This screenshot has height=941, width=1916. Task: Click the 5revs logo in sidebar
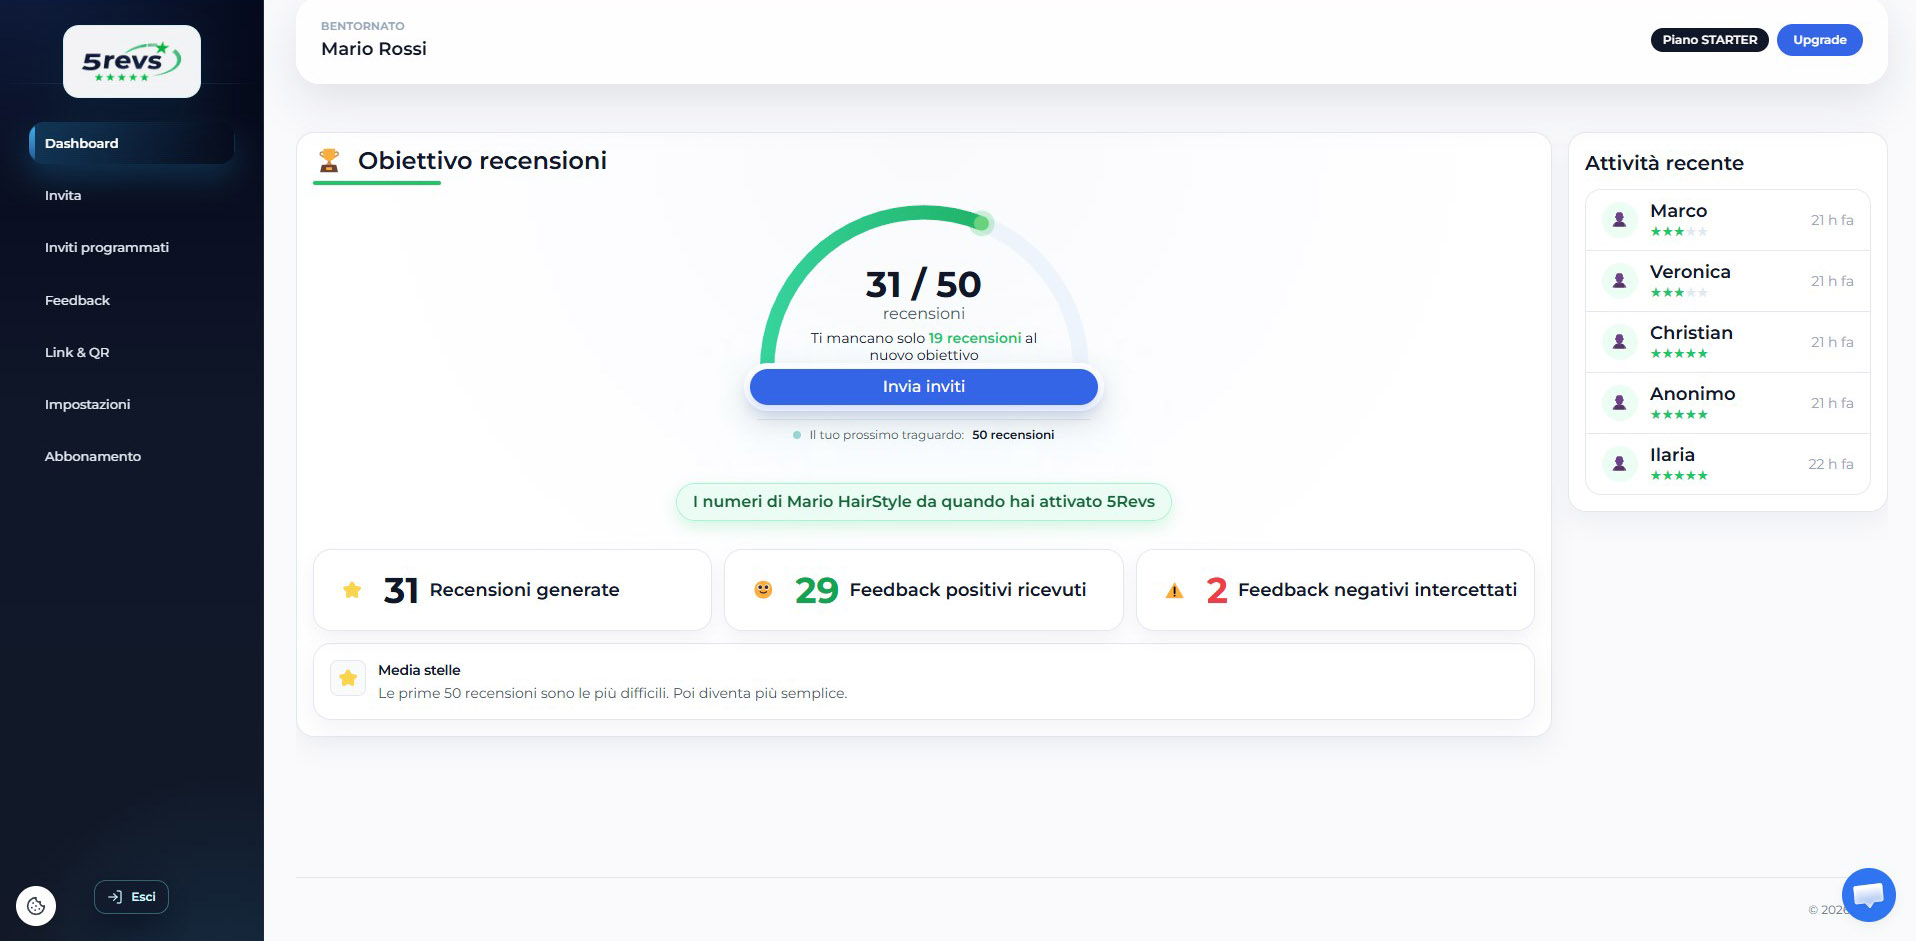[131, 62]
